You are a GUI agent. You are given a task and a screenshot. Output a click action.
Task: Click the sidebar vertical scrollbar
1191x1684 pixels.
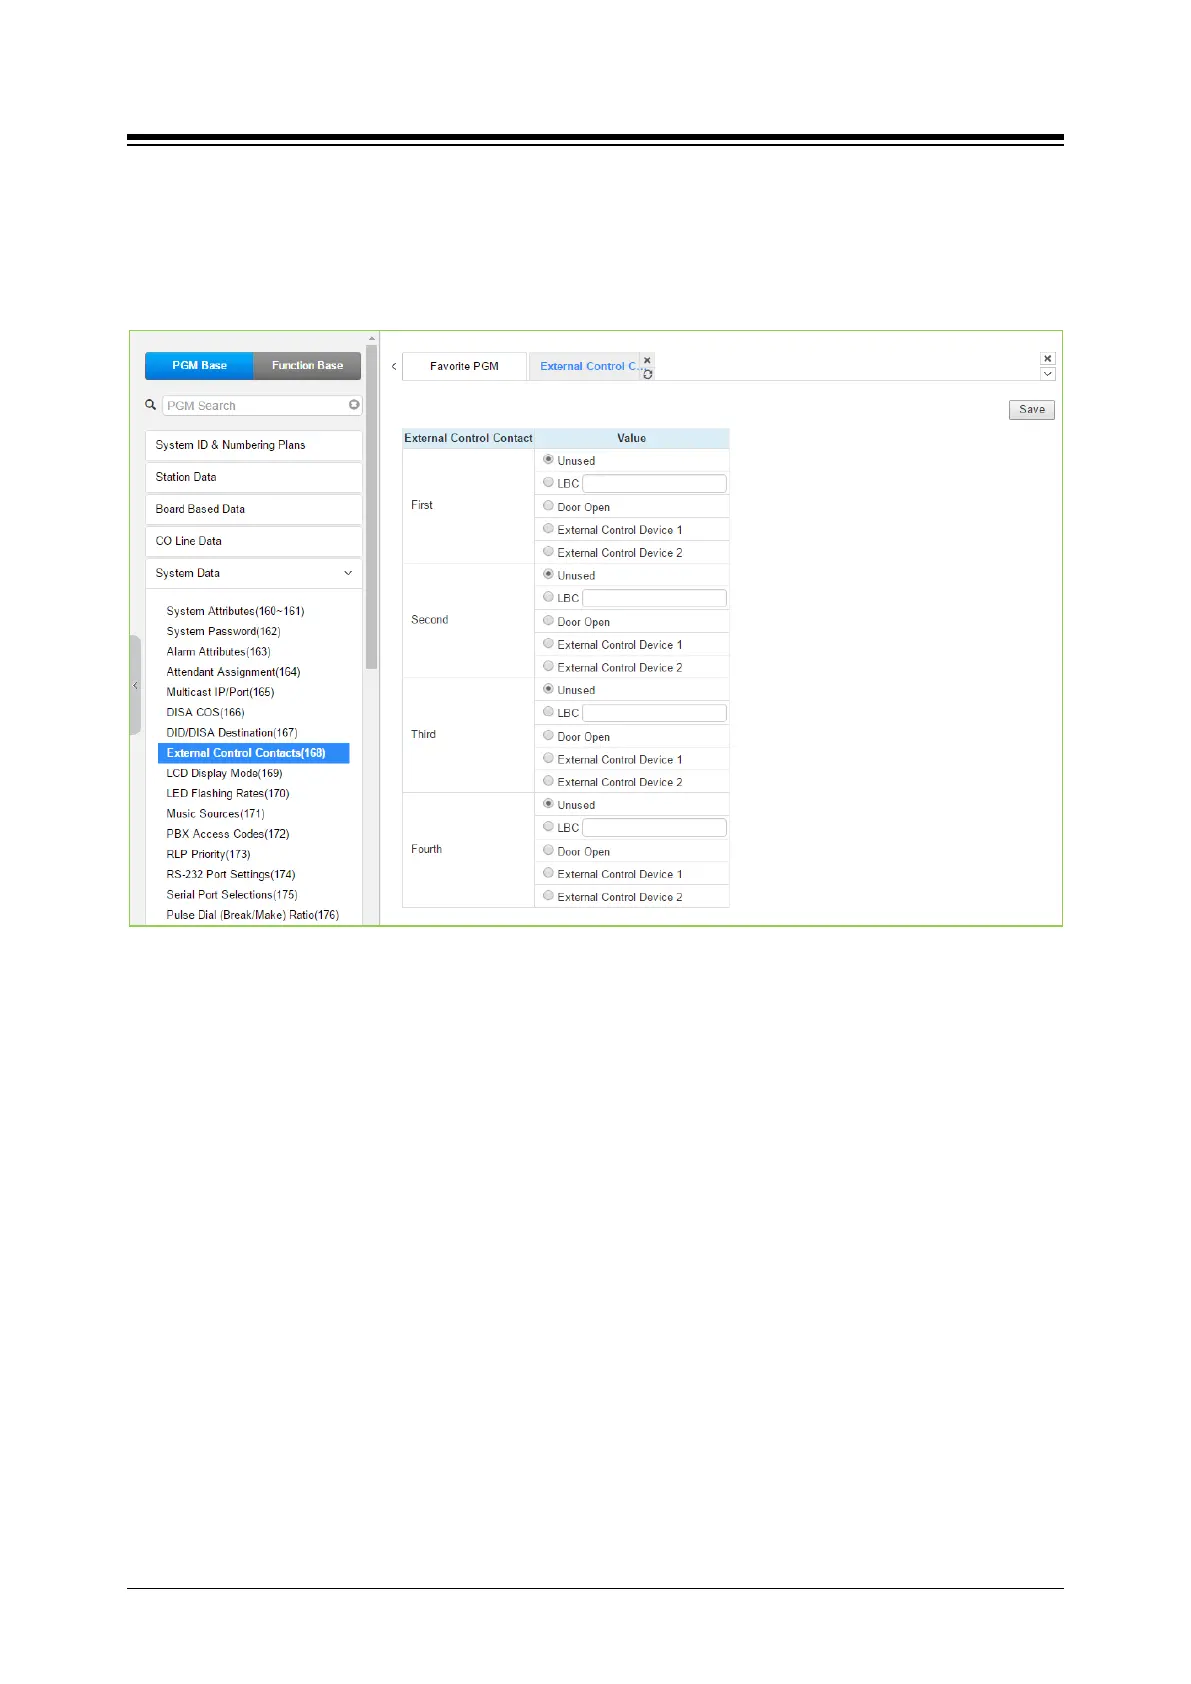pos(371,507)
